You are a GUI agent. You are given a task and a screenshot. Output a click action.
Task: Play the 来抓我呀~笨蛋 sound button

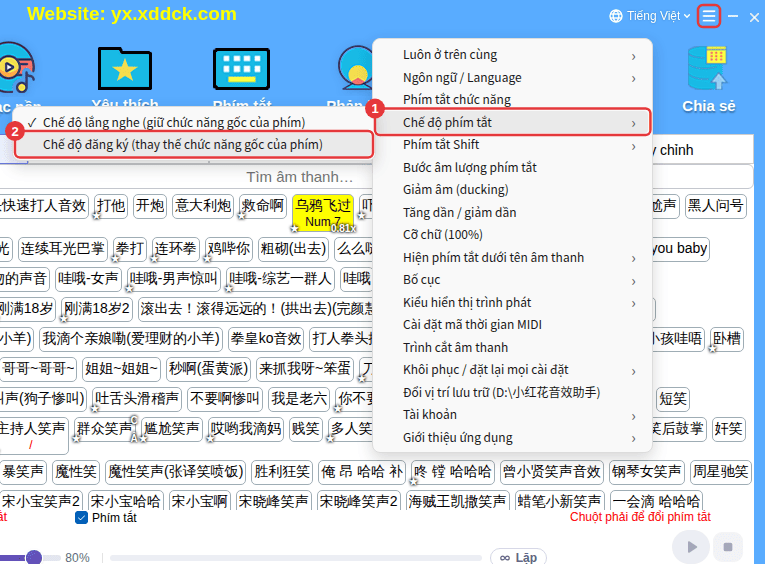[x=305, y=369]
